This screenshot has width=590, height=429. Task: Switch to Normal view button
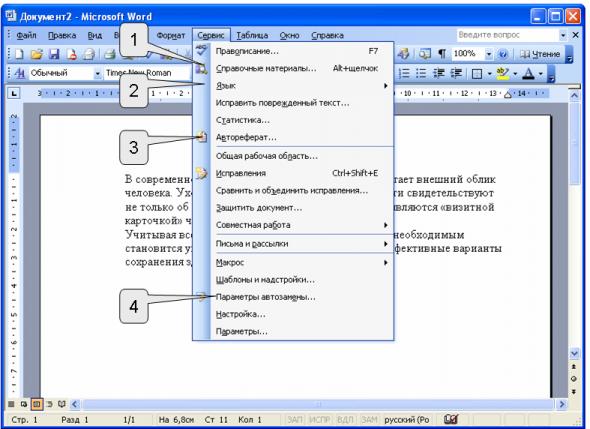click(11, 404)
